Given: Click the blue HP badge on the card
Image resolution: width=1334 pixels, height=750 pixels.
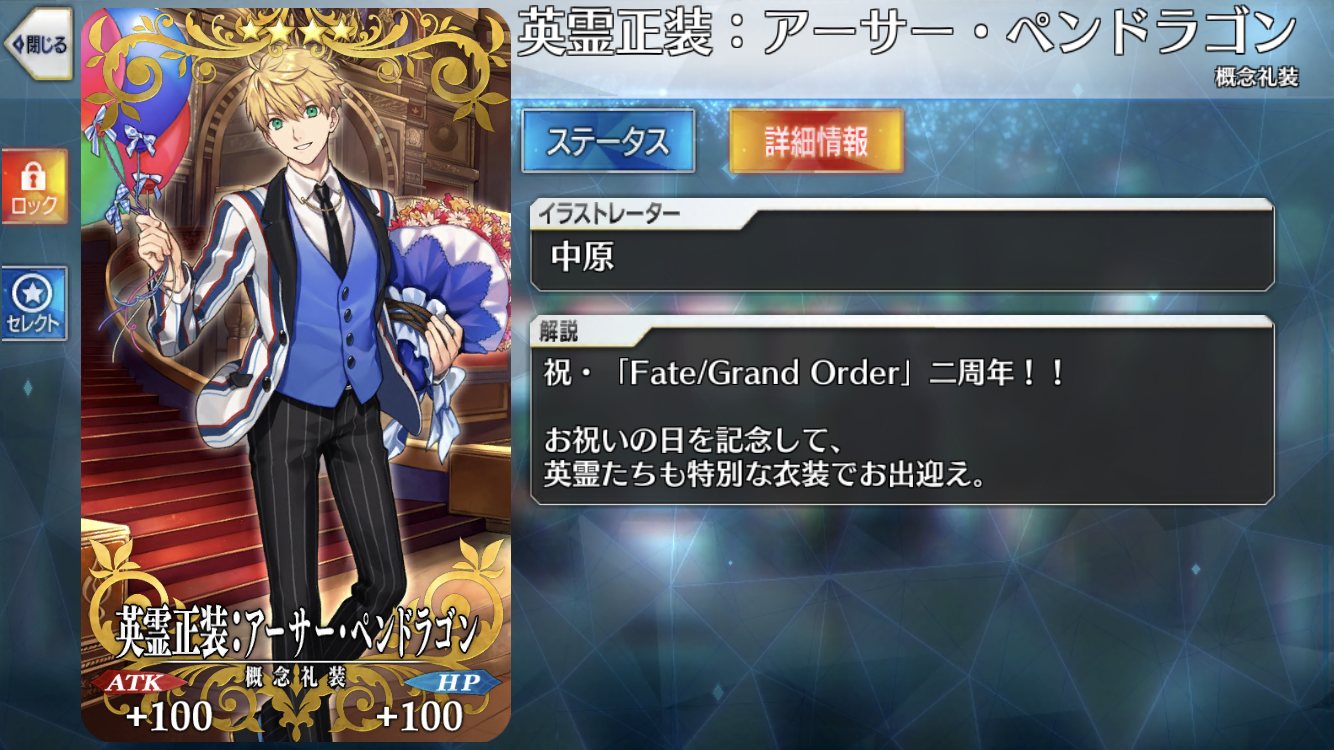Looking at the screenshot, I should click(453, 683).
